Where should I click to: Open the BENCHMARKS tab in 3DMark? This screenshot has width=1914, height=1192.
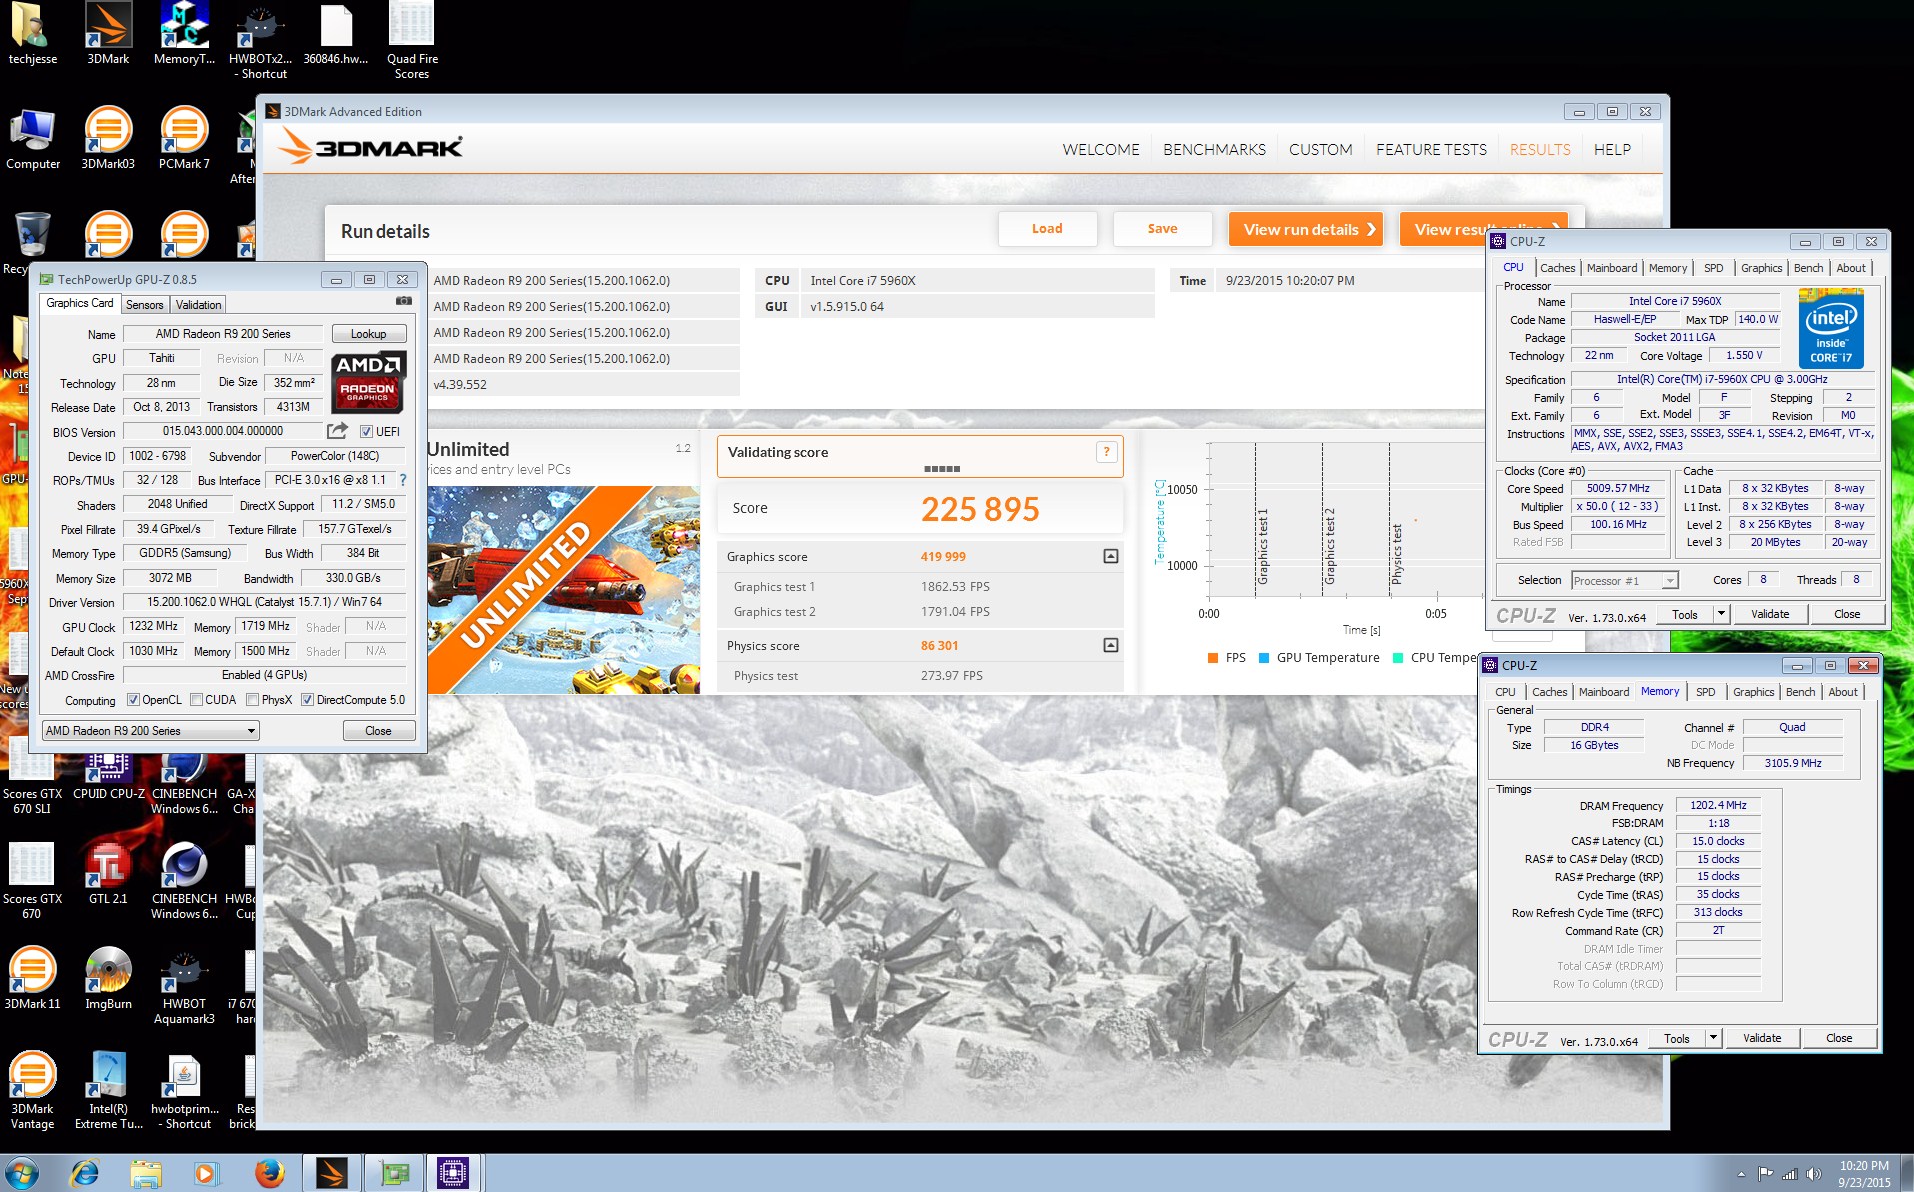pos(1214,149)
